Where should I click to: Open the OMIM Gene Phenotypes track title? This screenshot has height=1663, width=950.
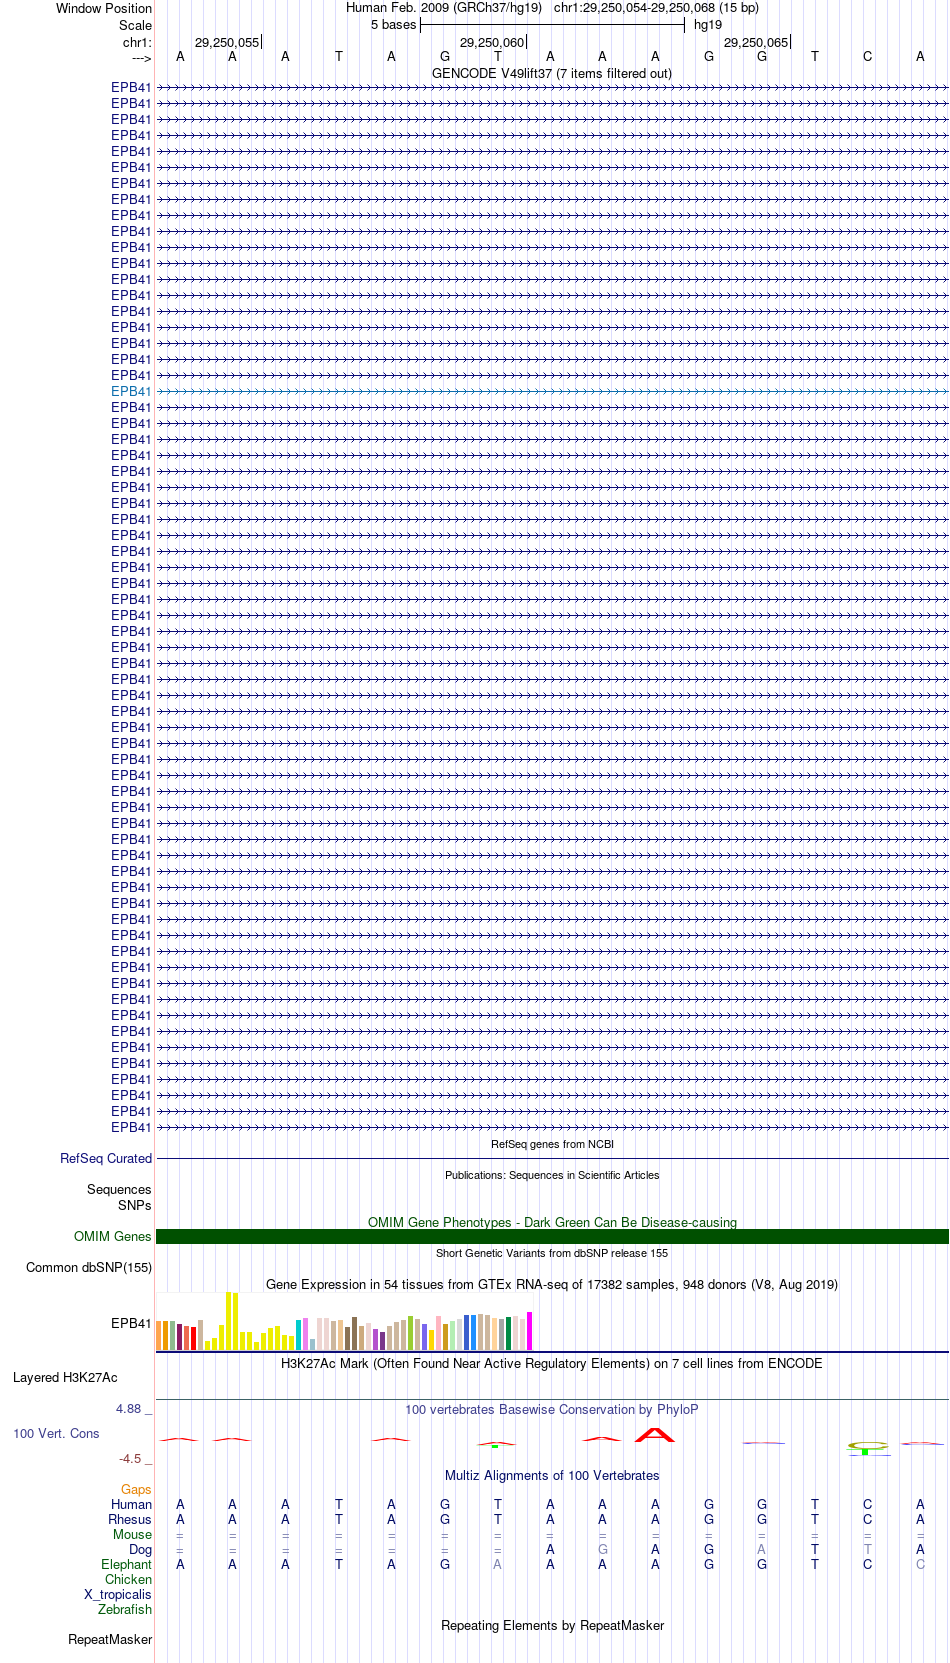(552, 1222)
